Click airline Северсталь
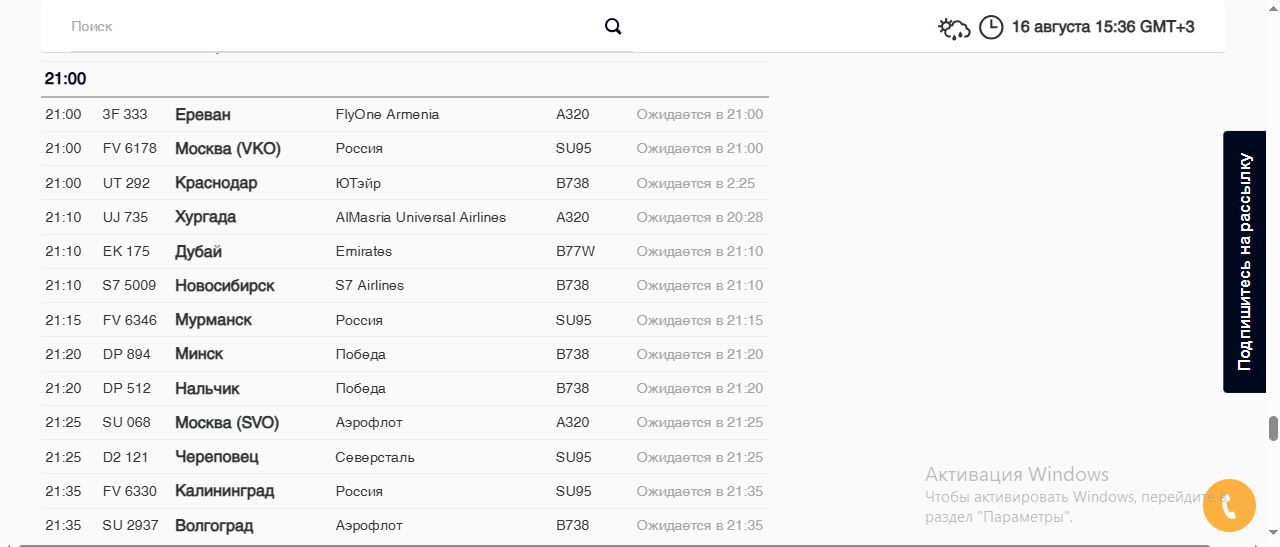Image resolution: width=1280 pixels, height=547 pixels. (x=375, y=457)
